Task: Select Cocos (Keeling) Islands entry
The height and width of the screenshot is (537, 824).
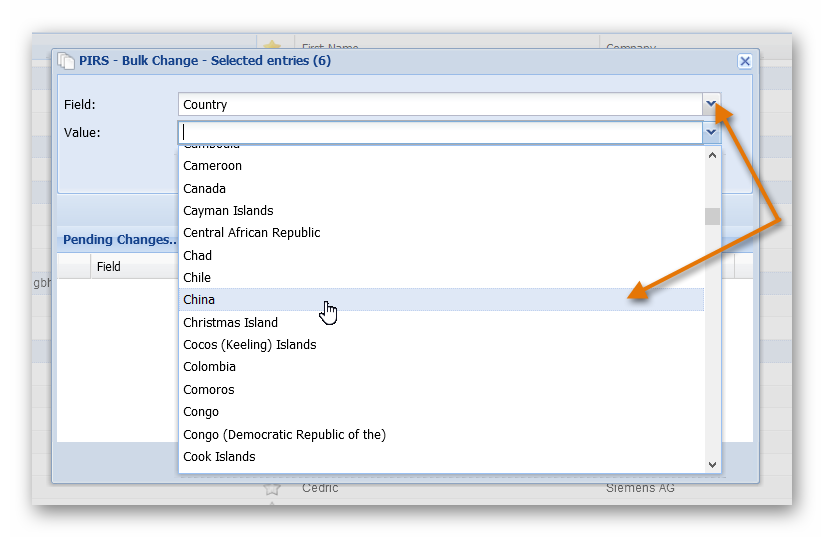Action: point(249,345)
